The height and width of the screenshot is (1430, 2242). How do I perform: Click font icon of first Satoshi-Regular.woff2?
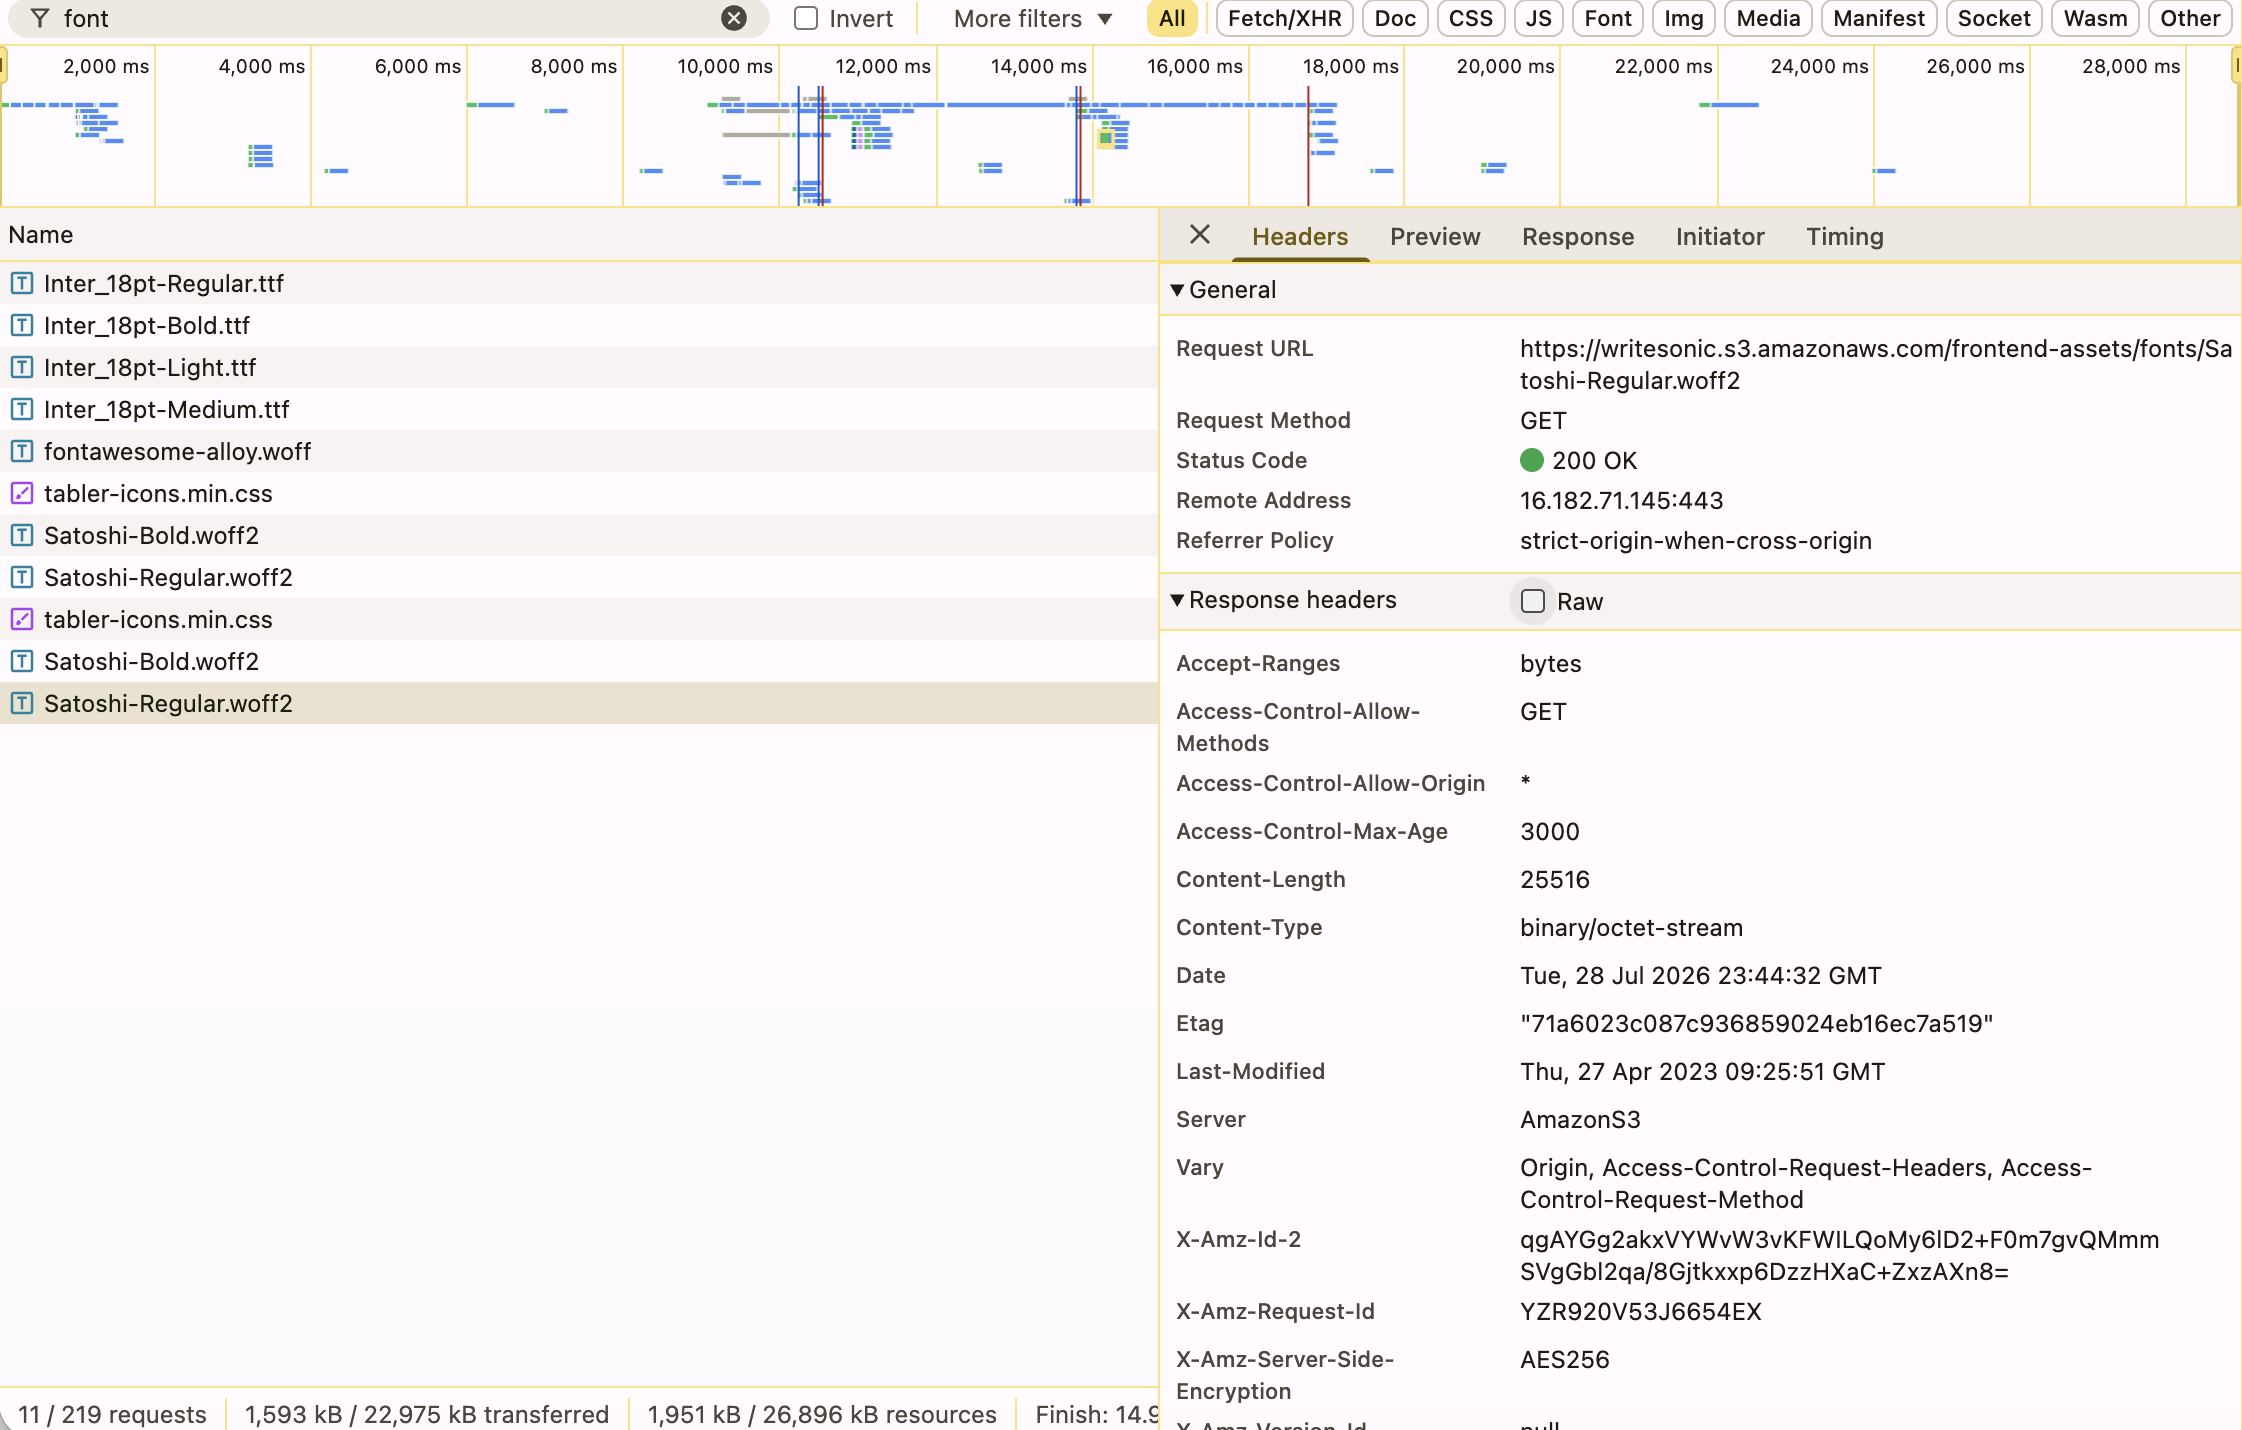click(22, 577)
